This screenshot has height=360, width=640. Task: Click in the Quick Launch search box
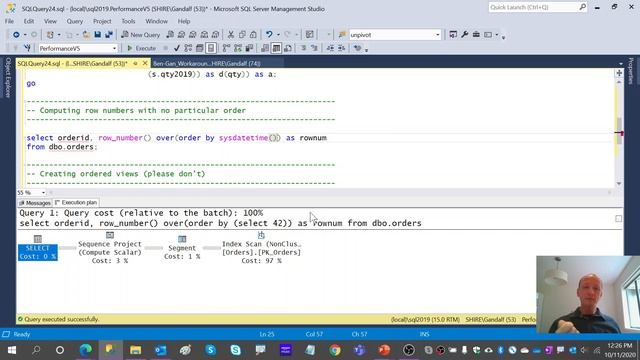pyautogui.click(x=538, y=7)
